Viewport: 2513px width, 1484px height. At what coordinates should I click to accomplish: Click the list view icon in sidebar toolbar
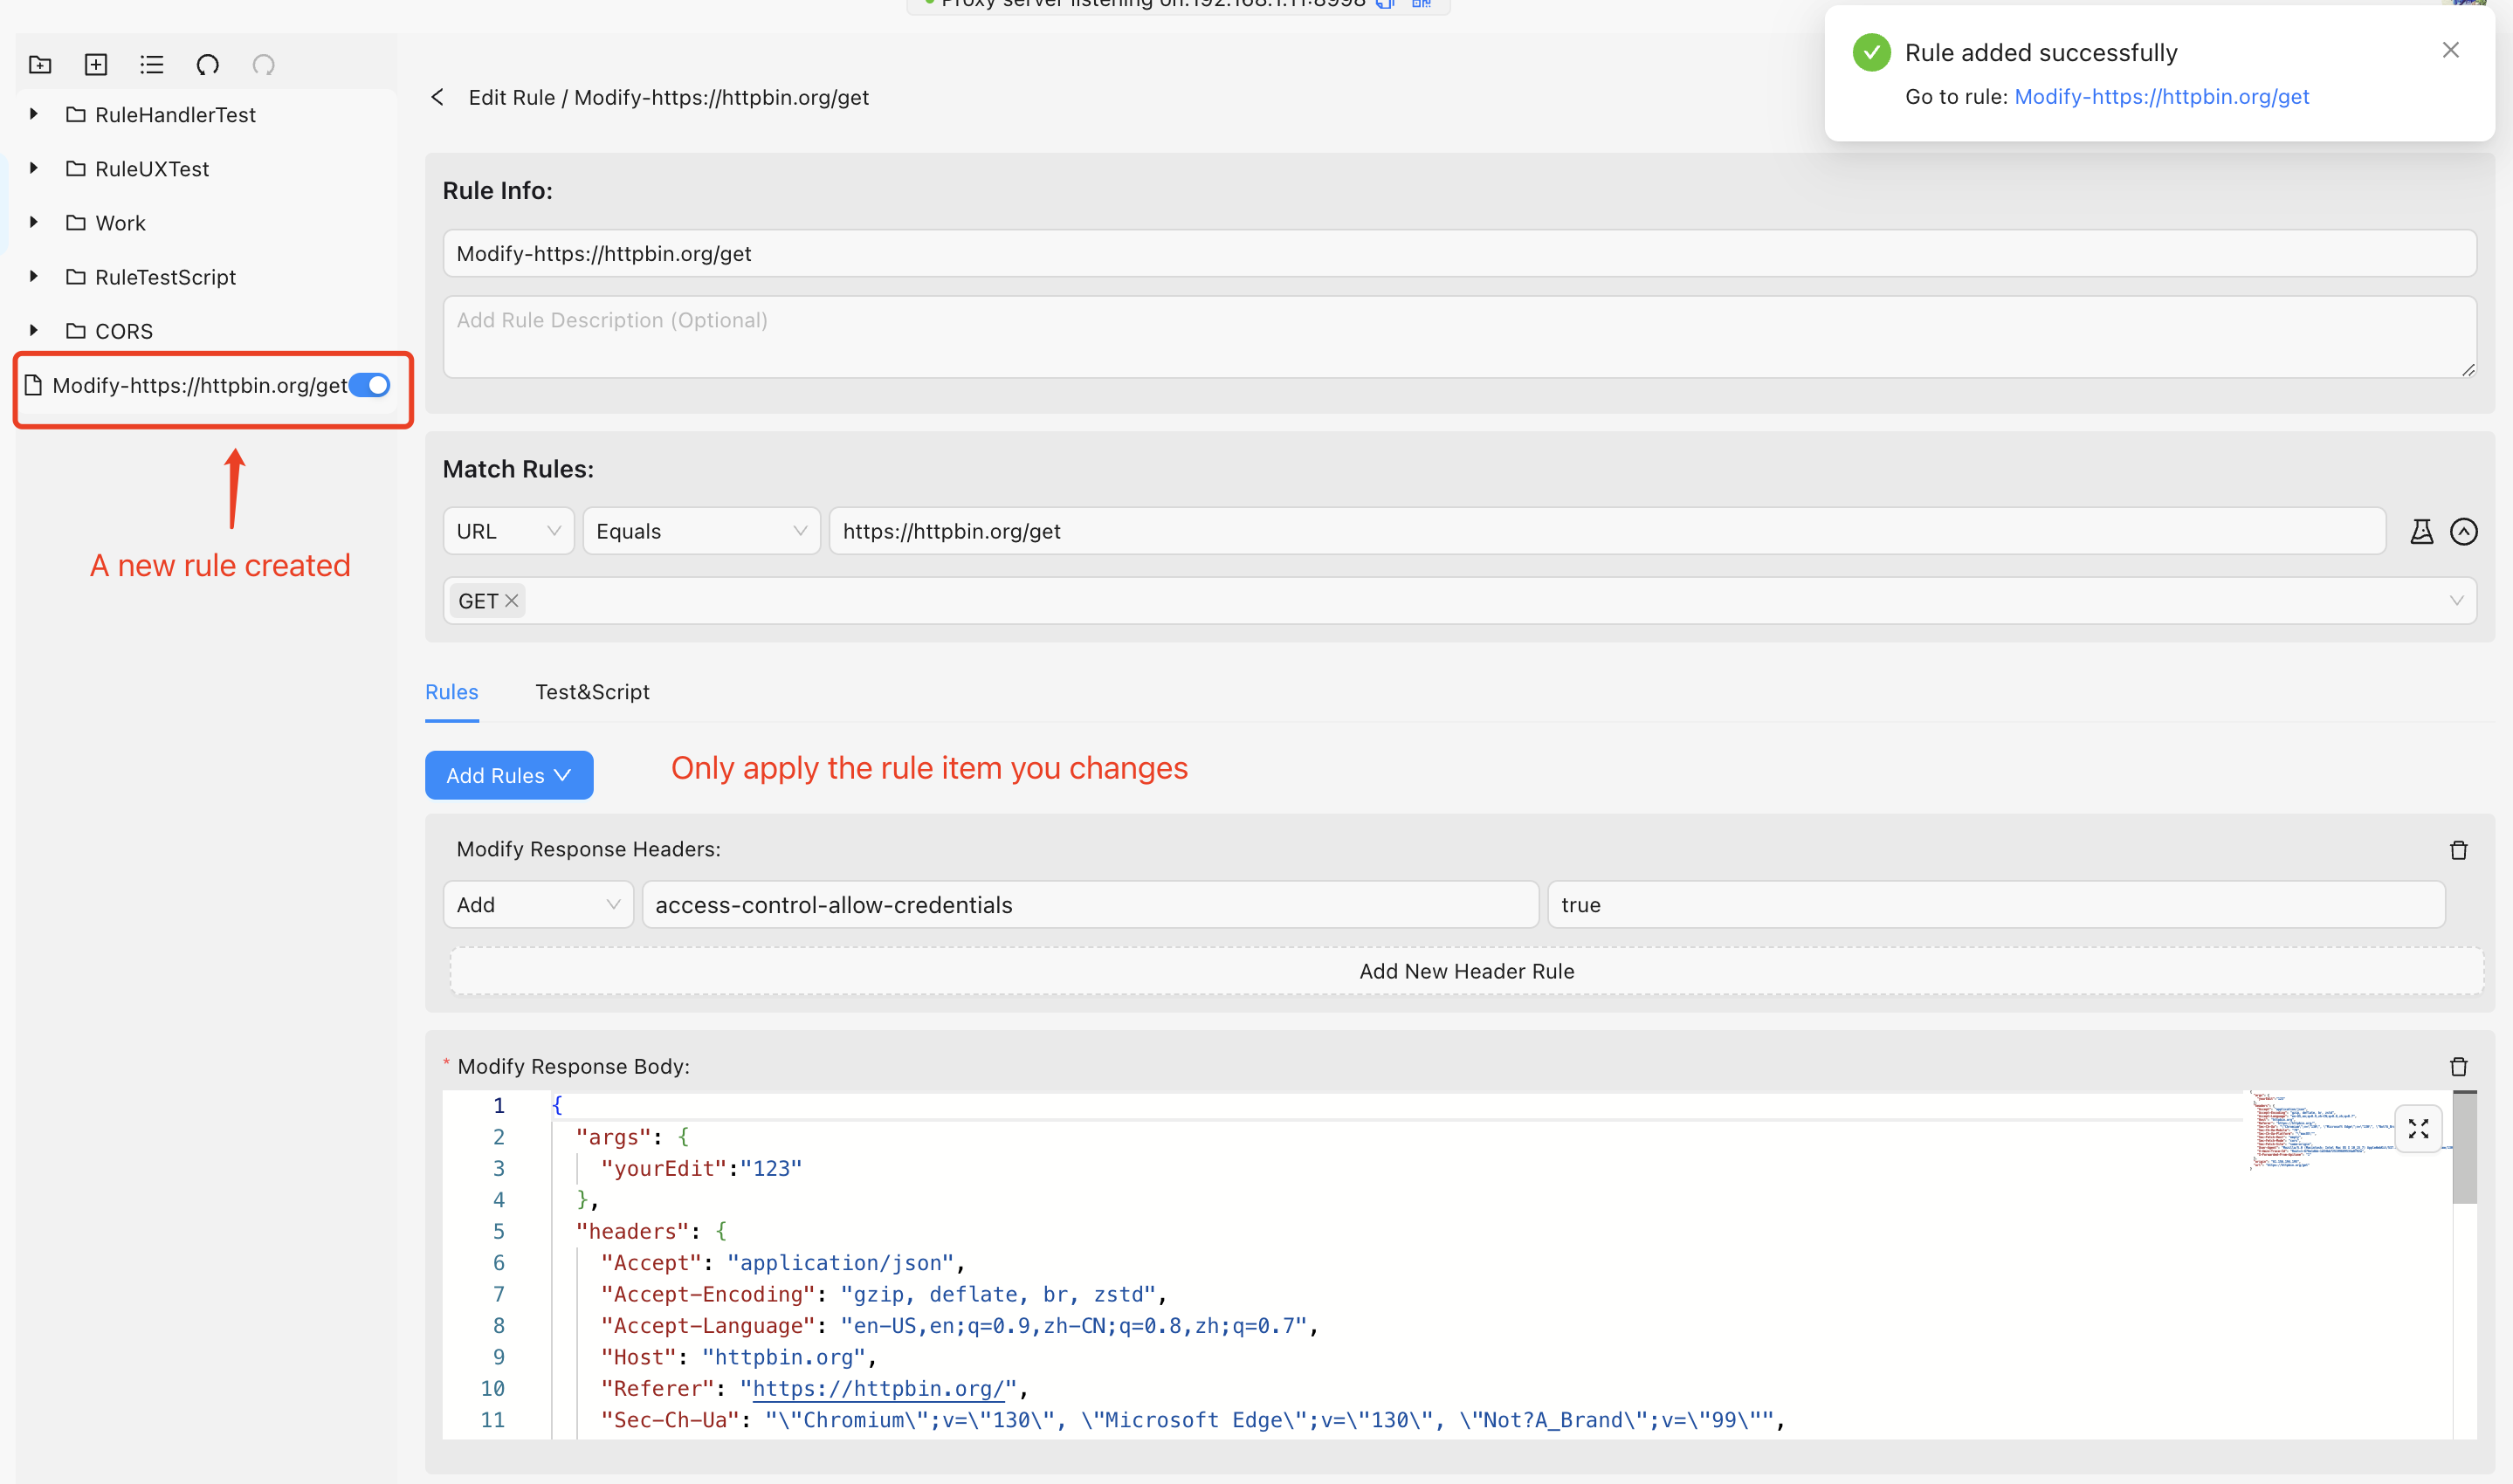point(152,65)
